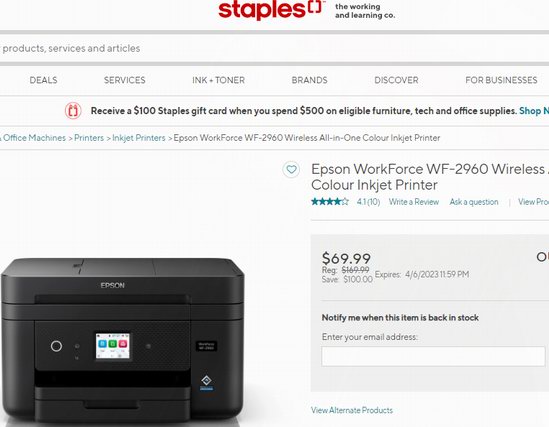Viewport: 549px width, 427px height.
Task: Click the 4.1 (10) rating count
Action: [368, 202]
